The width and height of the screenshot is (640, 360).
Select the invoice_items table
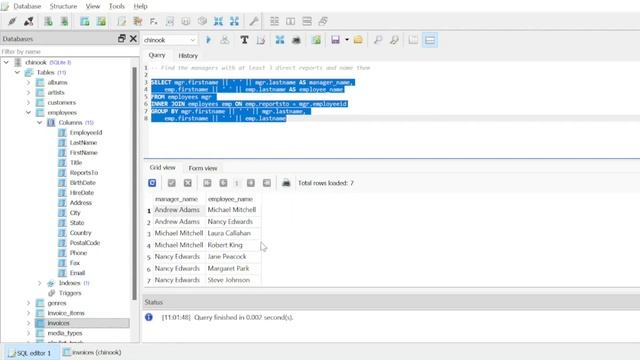point(66,313)
